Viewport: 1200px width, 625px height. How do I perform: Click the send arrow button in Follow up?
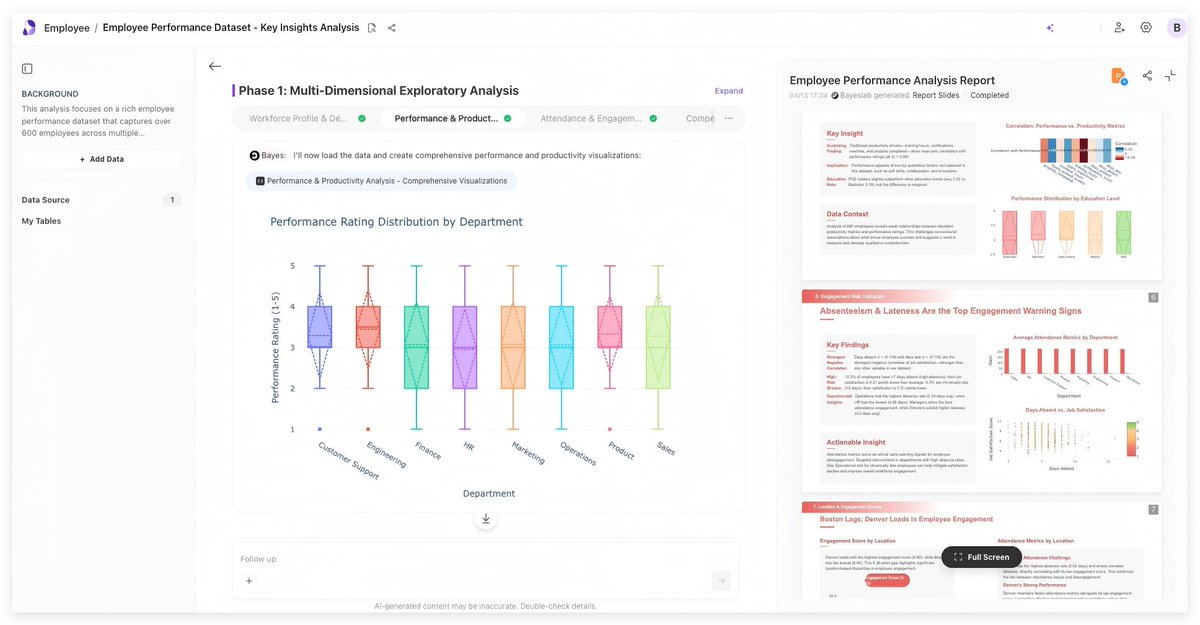(721, 581)
